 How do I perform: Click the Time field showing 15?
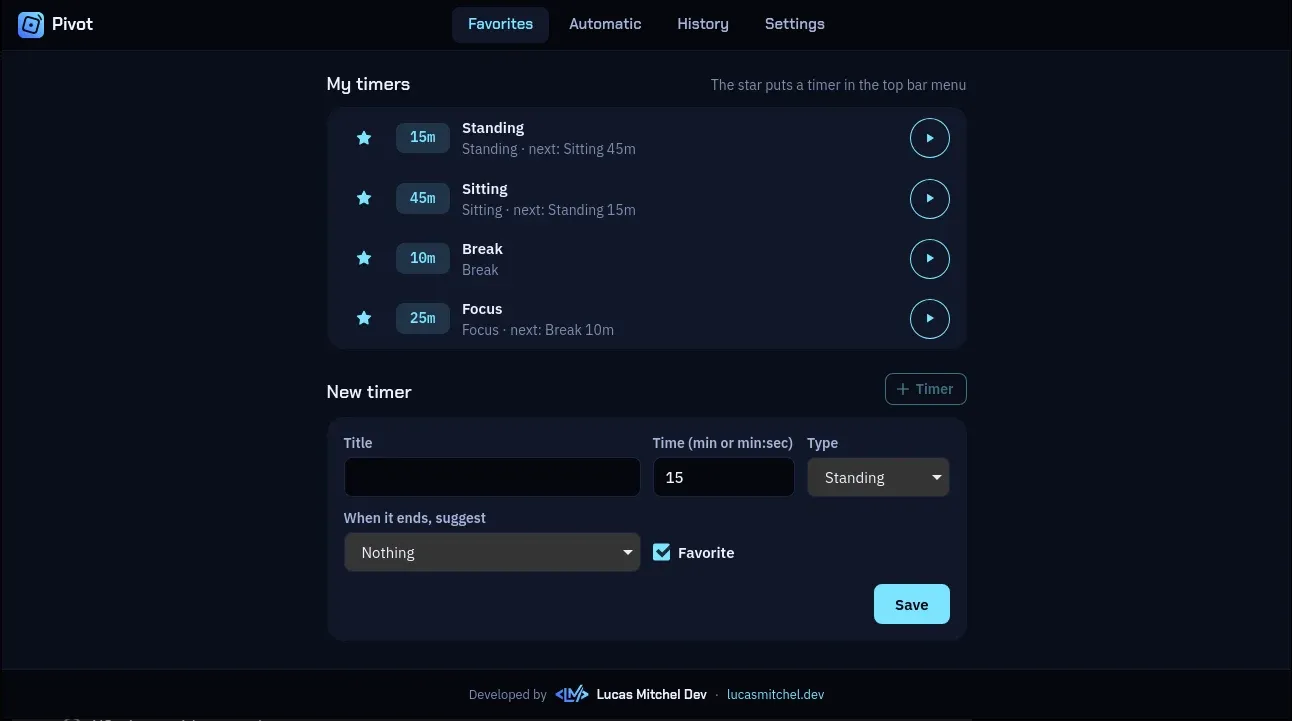[724, 477]
